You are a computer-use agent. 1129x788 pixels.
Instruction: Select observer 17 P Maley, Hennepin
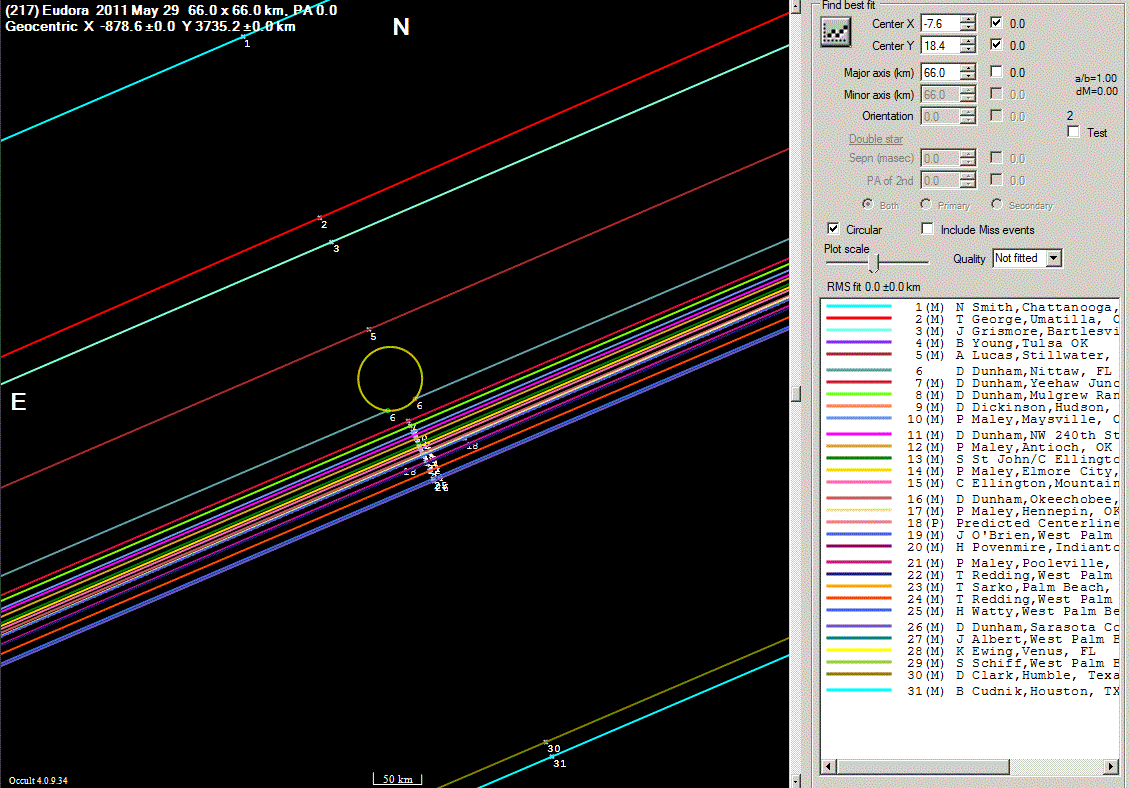(971, 511)
